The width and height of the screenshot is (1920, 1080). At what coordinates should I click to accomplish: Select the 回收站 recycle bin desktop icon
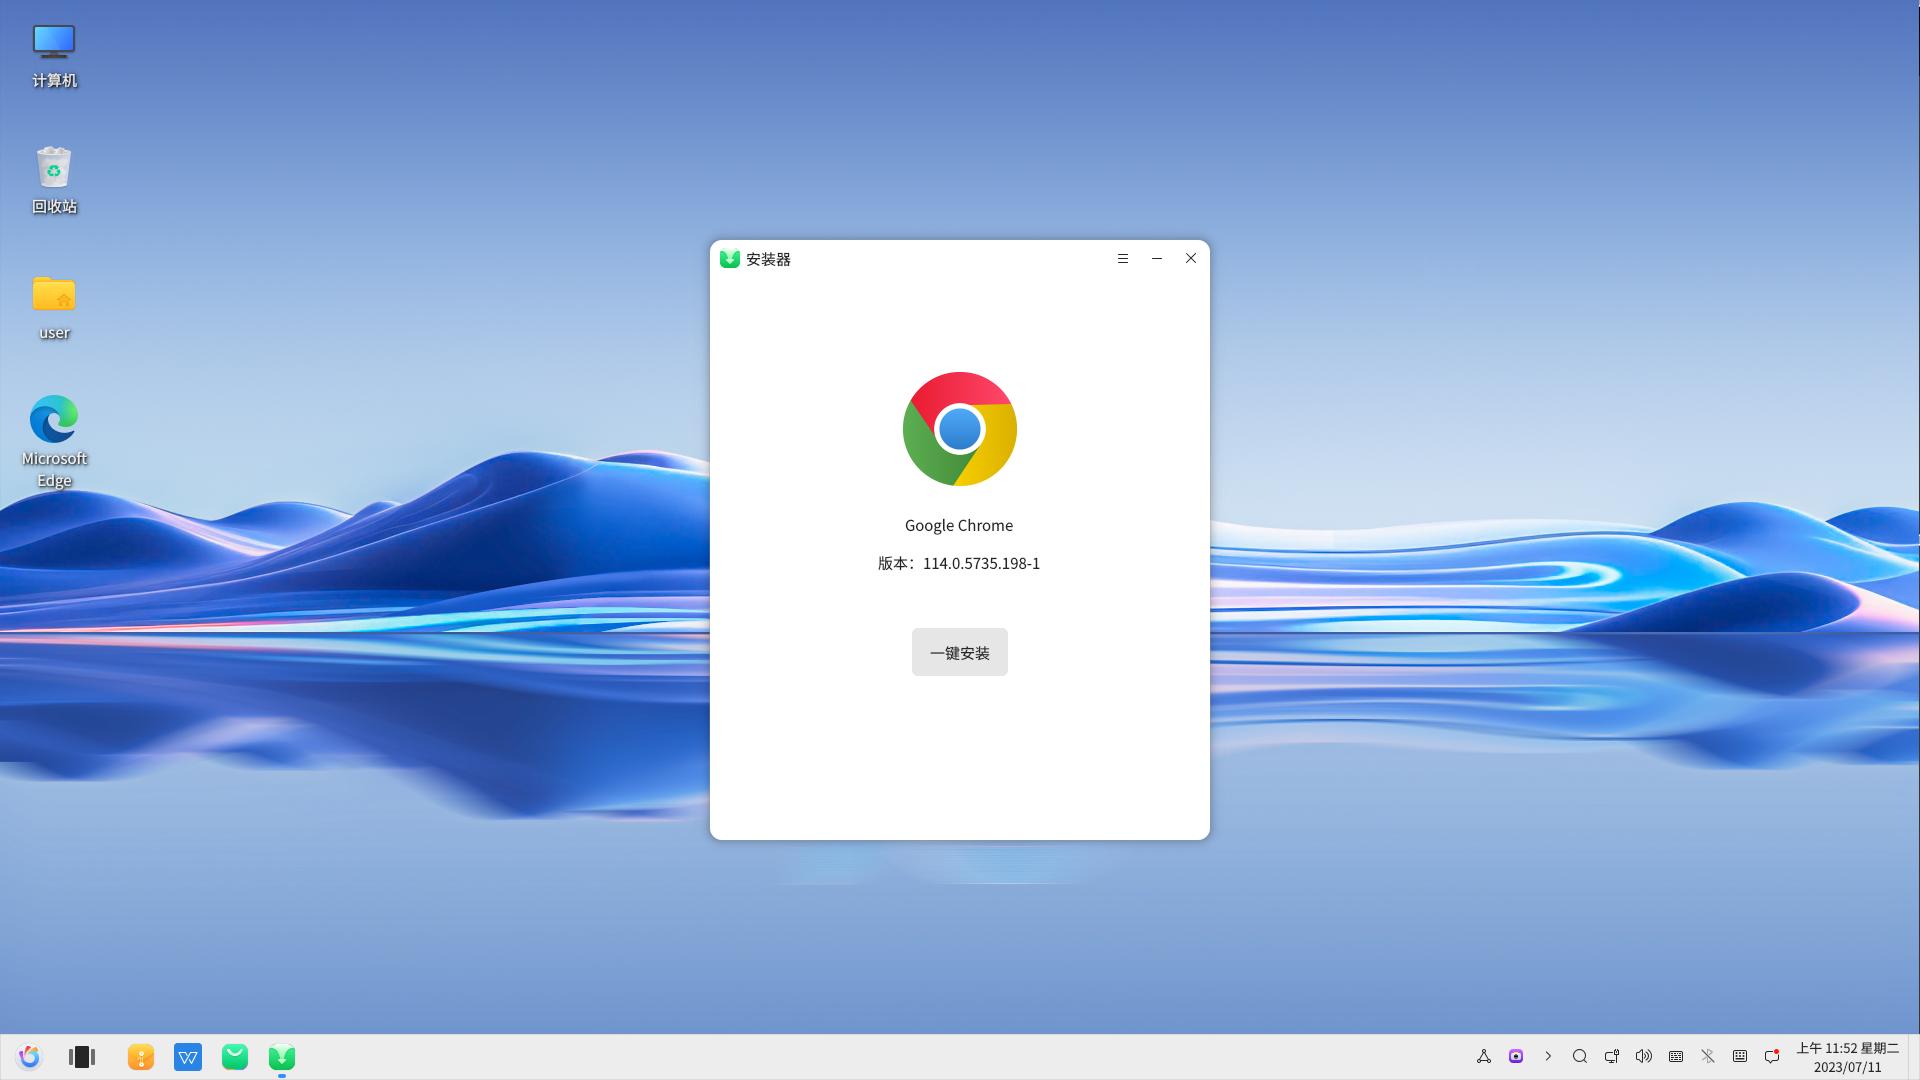click(x=54, y=180)
